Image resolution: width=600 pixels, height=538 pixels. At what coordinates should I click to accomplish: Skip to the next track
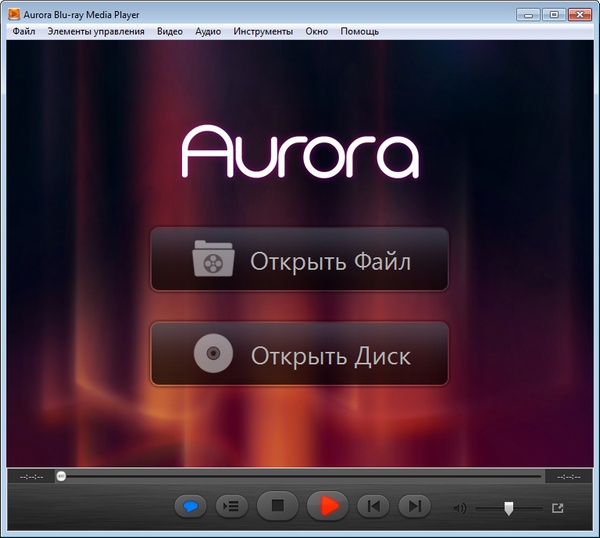[414, 507]
